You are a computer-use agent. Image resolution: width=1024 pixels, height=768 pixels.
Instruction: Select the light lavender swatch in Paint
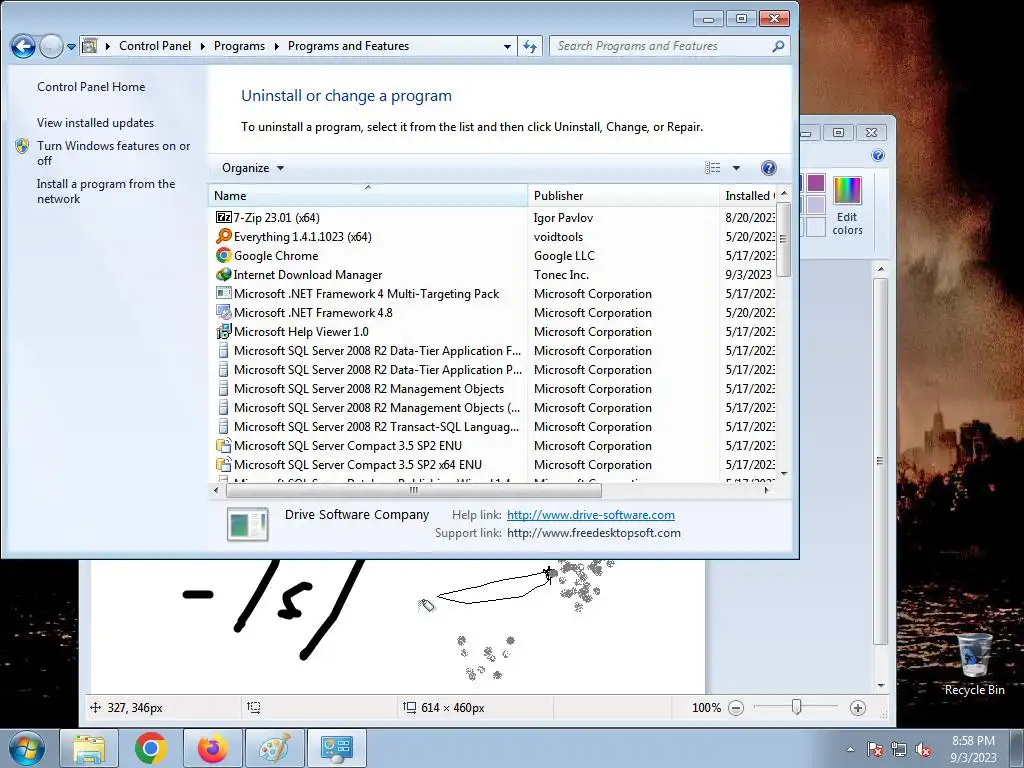[x=816, y=204]
